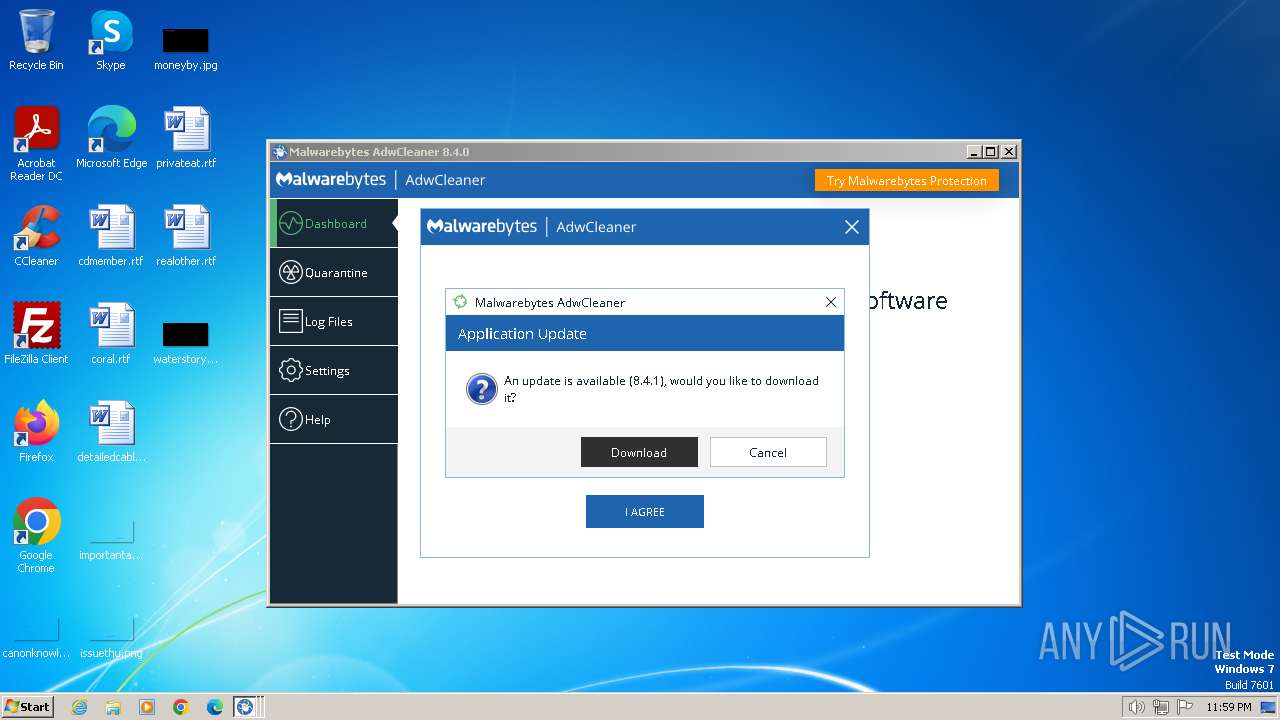The image size is (1280, 720).
Task: Click the AdwCleaner icon in update dialog title
Action: pos(460,302)
